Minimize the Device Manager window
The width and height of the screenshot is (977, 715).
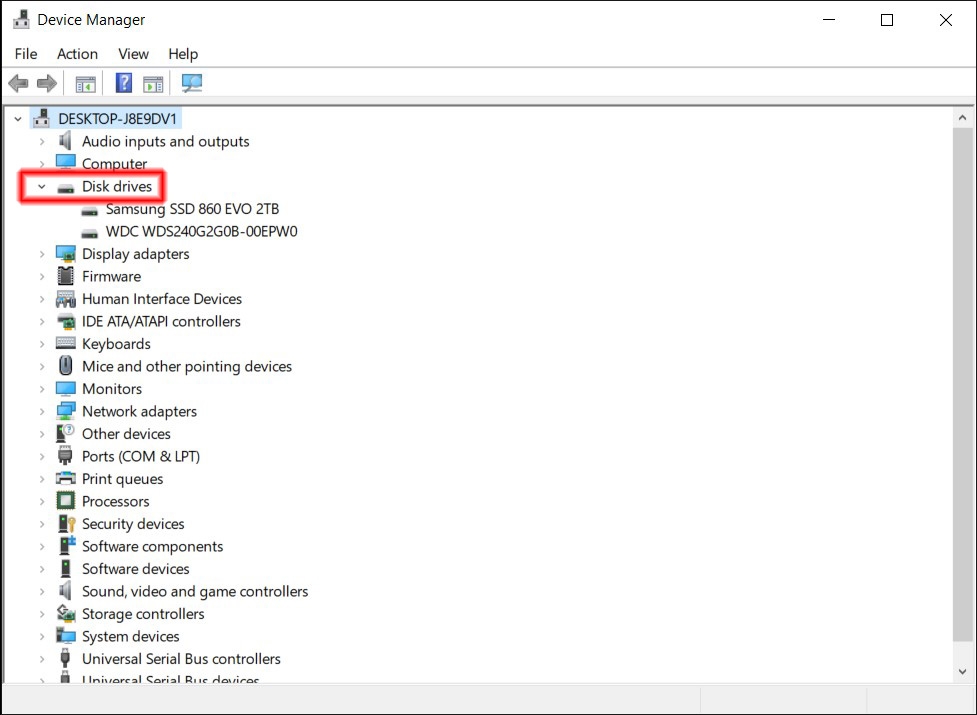(829, 20)
